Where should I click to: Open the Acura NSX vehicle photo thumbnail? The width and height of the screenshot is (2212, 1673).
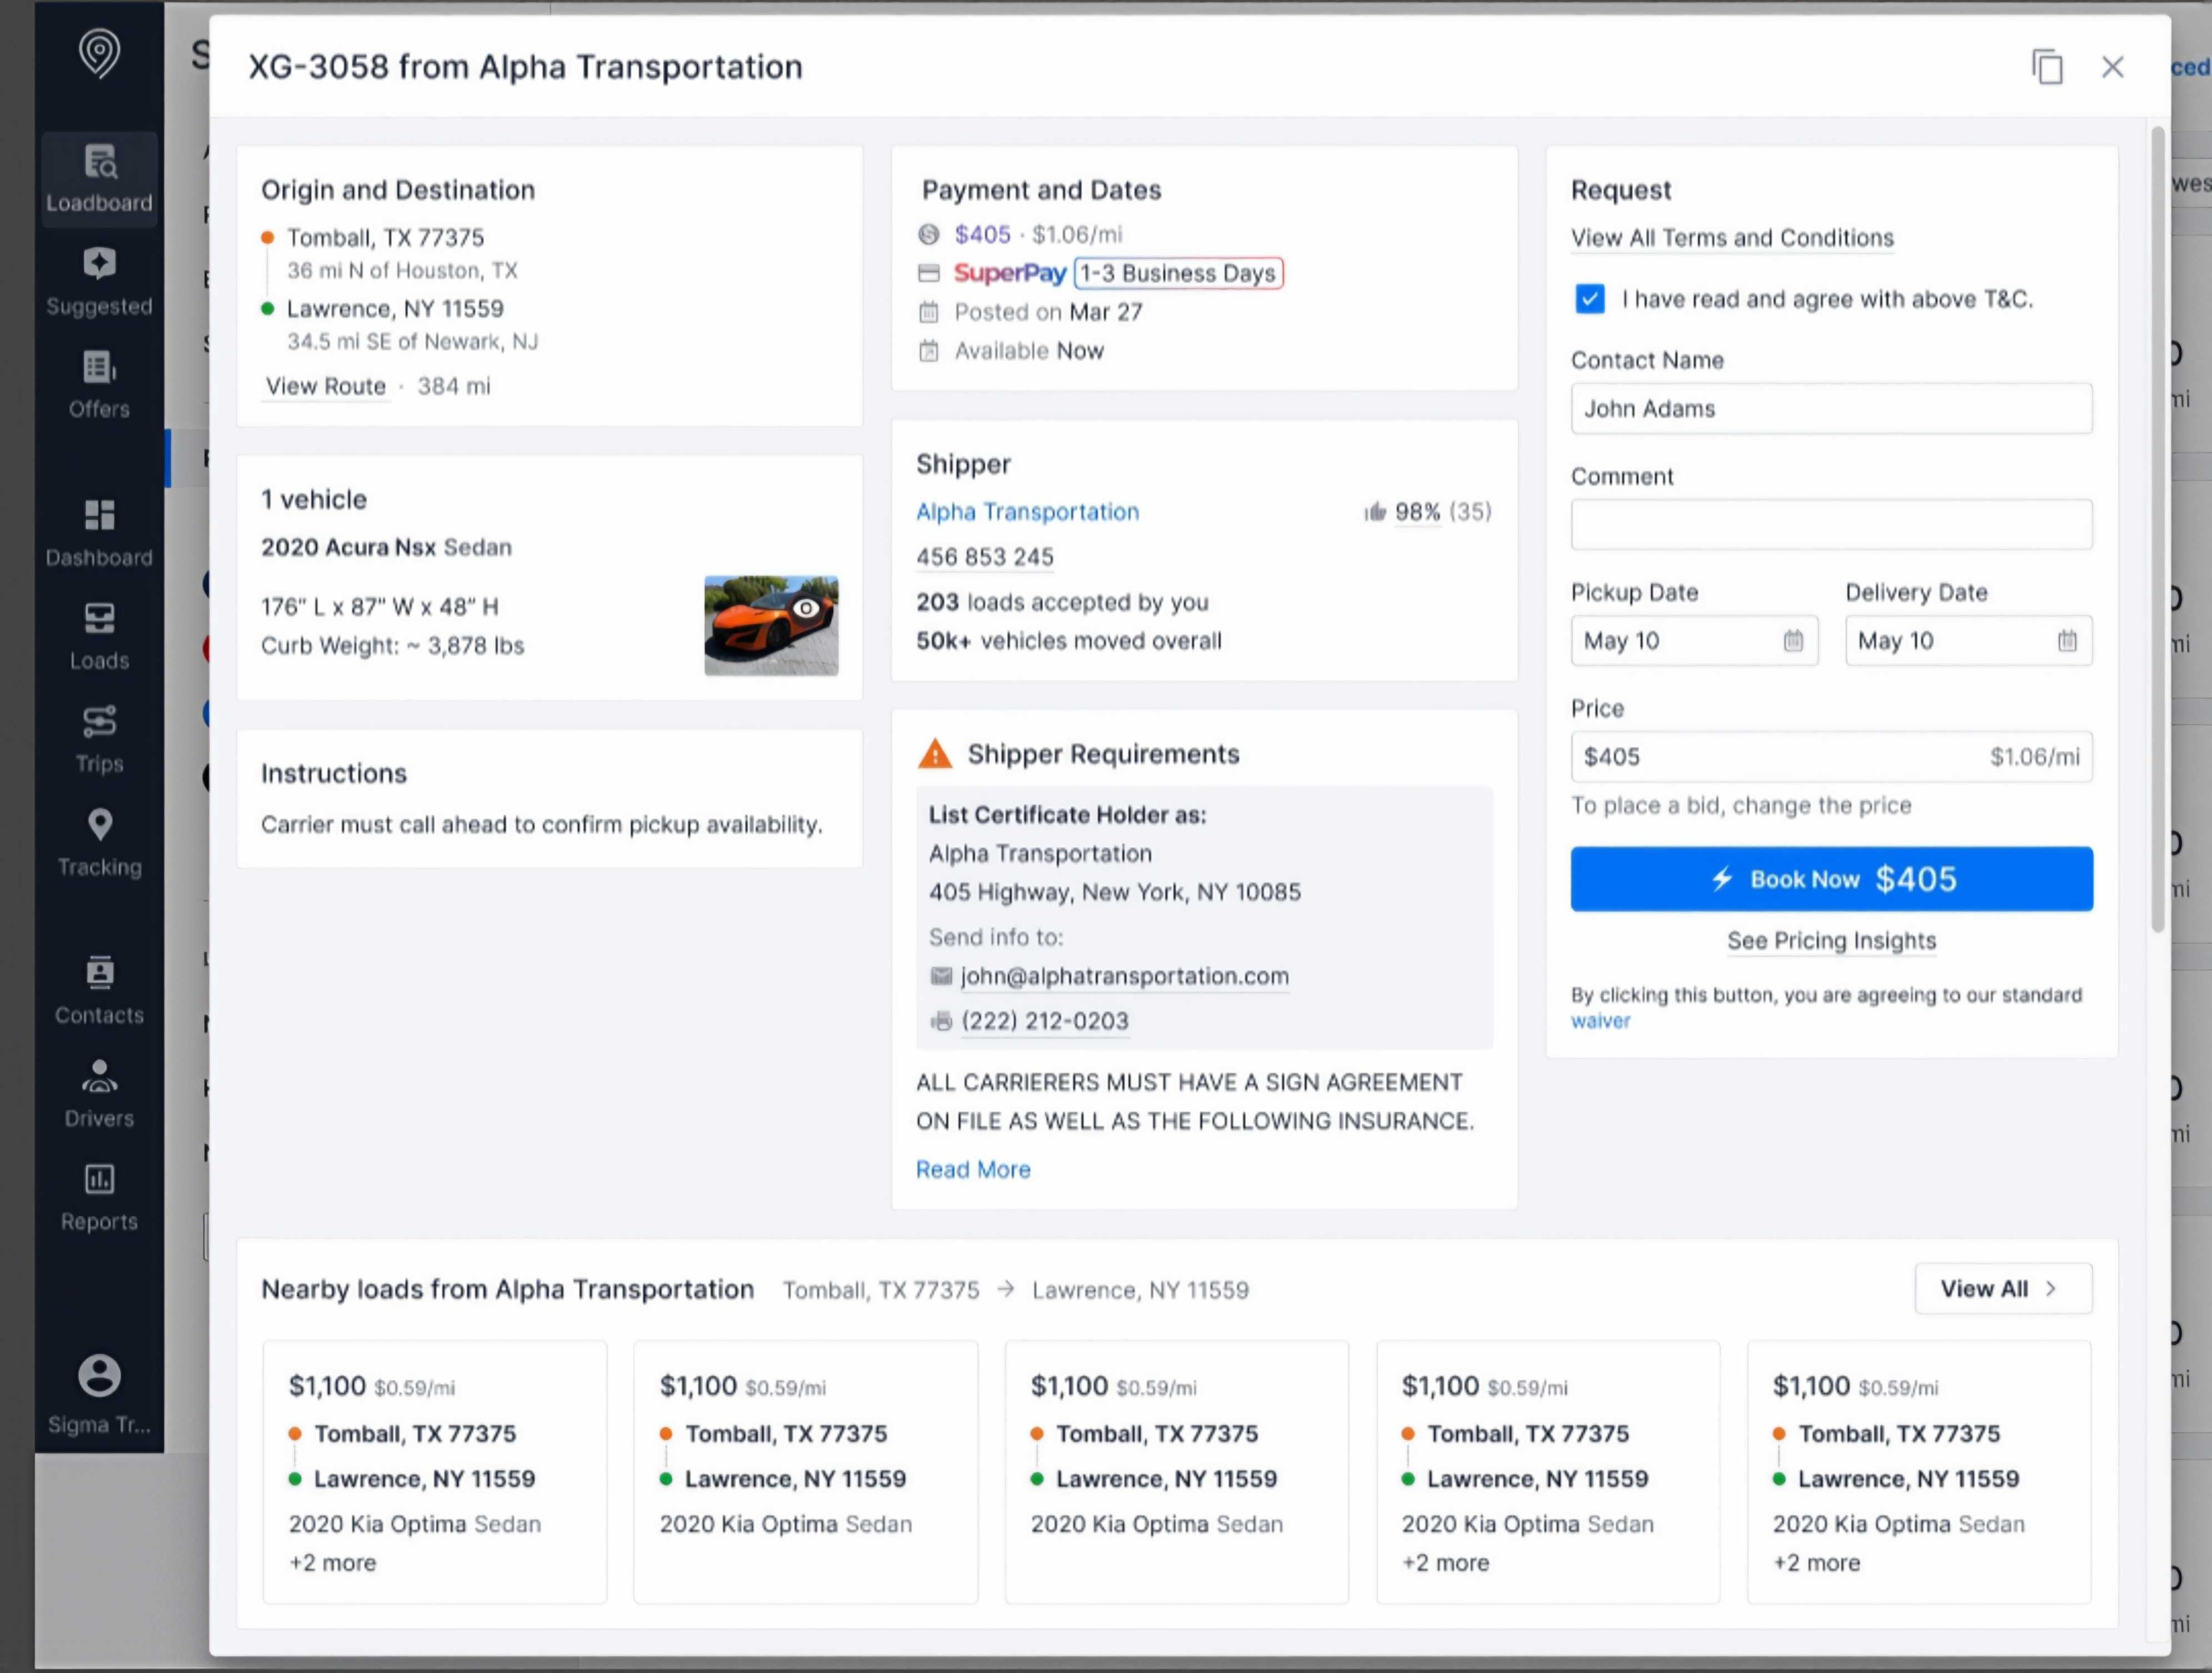[771, 626]
